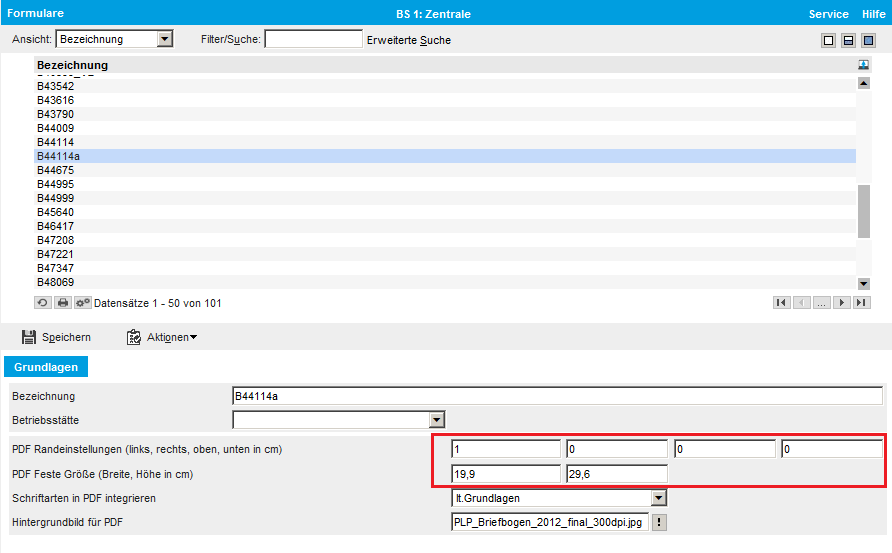Screen dimensions: 892x553
Task: Select the Grundlagen tab
Action: click(x=46, y=367)
